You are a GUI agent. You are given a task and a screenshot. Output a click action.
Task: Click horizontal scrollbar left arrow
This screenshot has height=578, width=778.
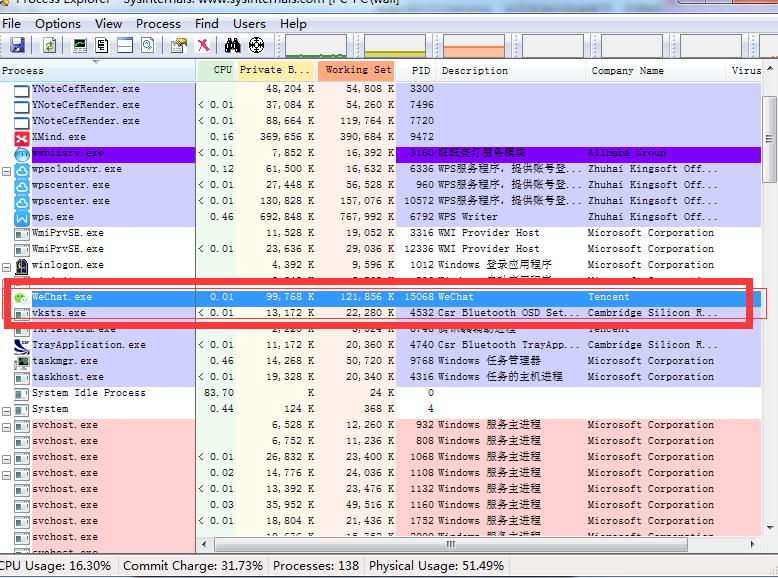(203, 544)
